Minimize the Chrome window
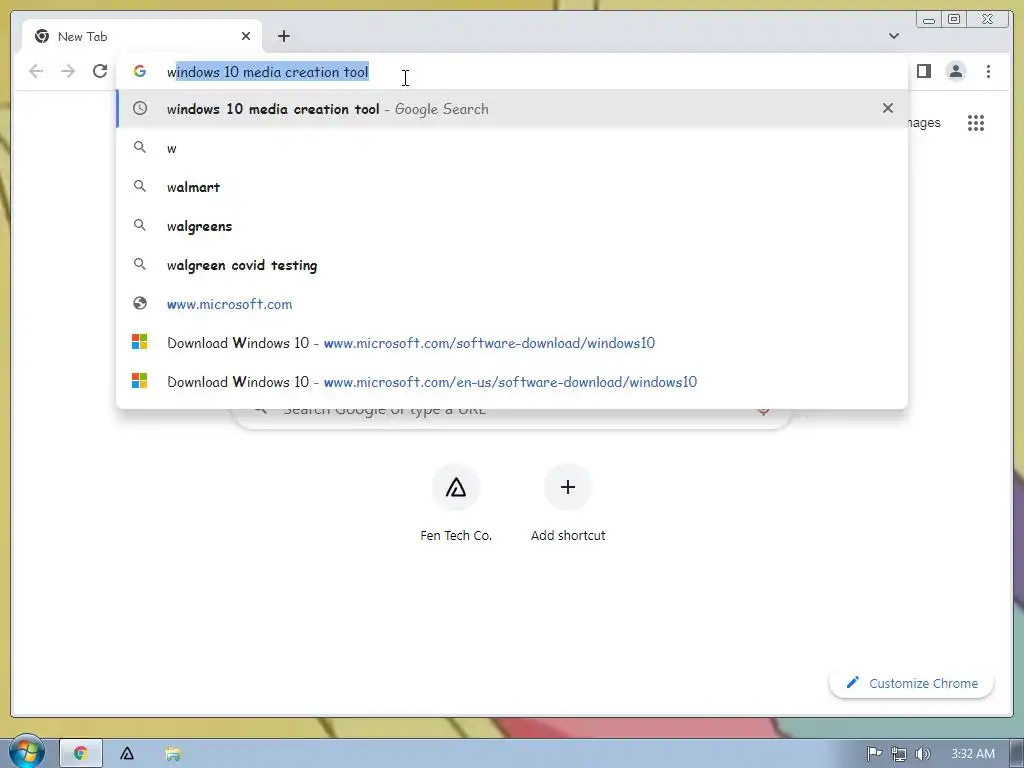 coord(929,20)
